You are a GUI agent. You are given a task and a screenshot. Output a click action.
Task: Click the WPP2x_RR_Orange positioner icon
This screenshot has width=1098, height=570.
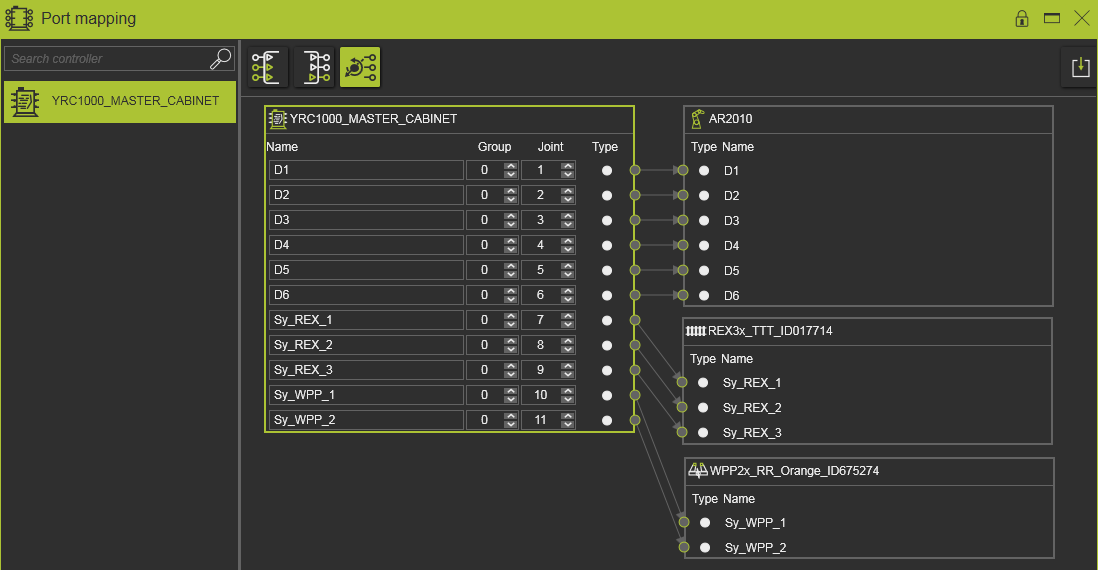click(698, 470)
